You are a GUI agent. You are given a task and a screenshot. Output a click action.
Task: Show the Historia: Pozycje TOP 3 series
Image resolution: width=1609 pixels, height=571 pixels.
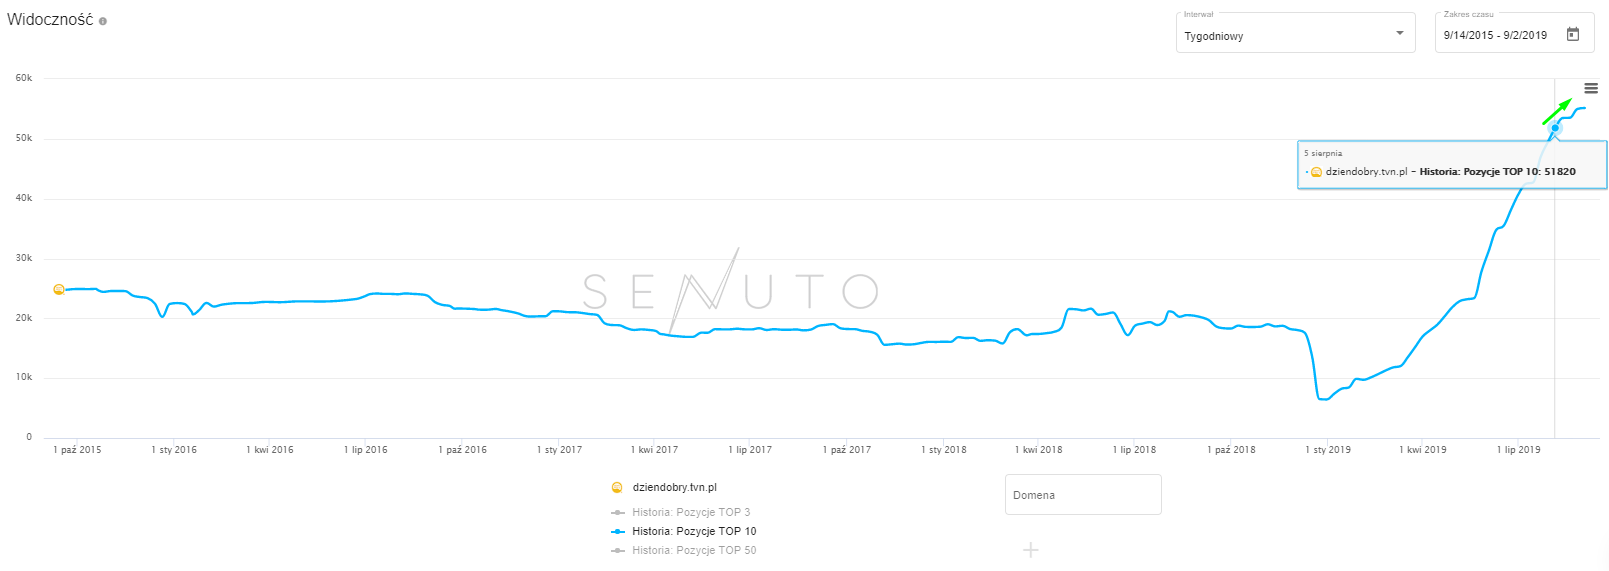(x=690, y=512)
